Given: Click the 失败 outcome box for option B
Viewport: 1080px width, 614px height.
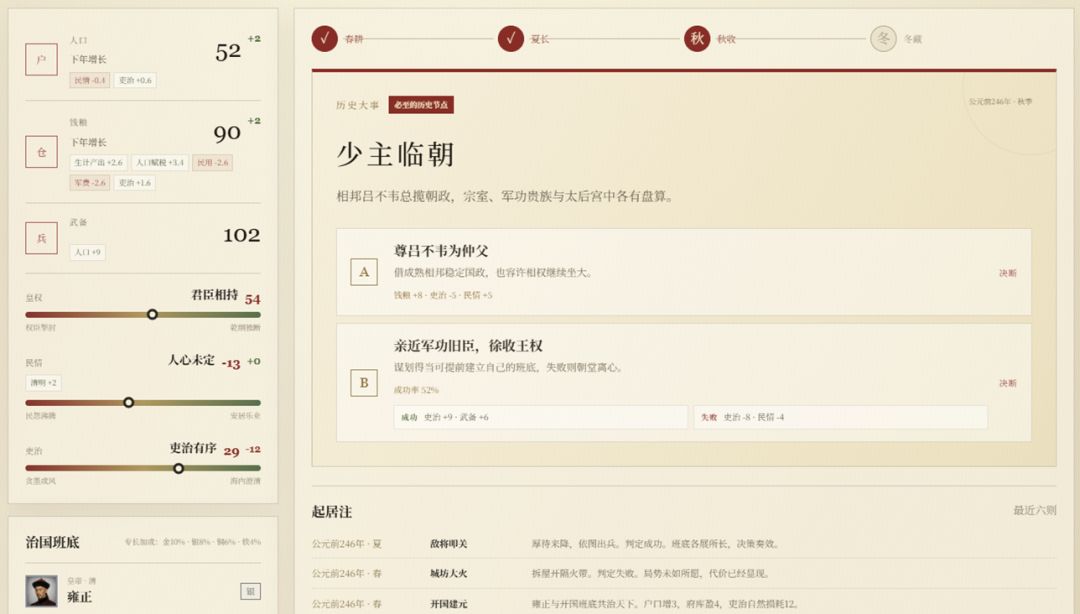Looking at the screenshot, I should pos(840,417).
